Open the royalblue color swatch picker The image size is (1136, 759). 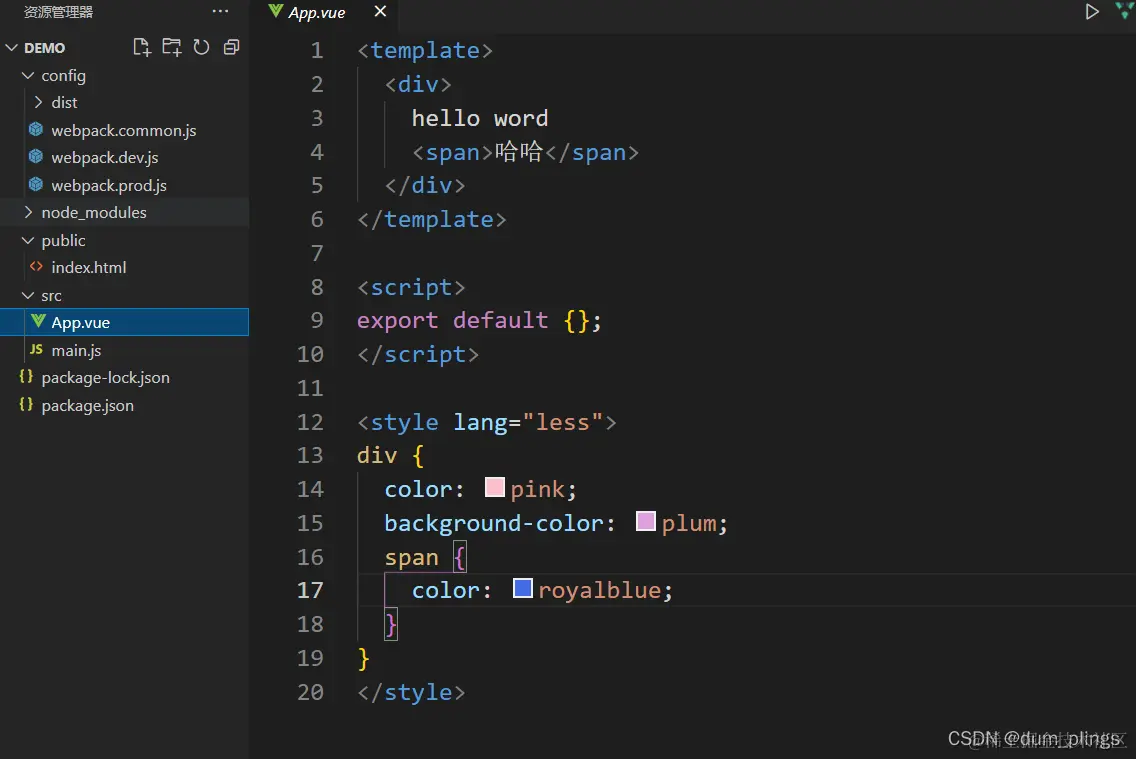point(522,587)
